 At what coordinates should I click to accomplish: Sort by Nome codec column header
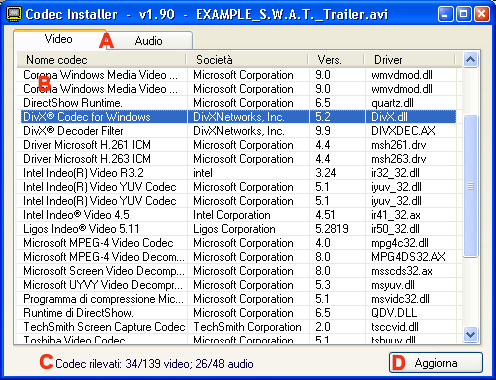pyautogui.click(x=102, y=60)
